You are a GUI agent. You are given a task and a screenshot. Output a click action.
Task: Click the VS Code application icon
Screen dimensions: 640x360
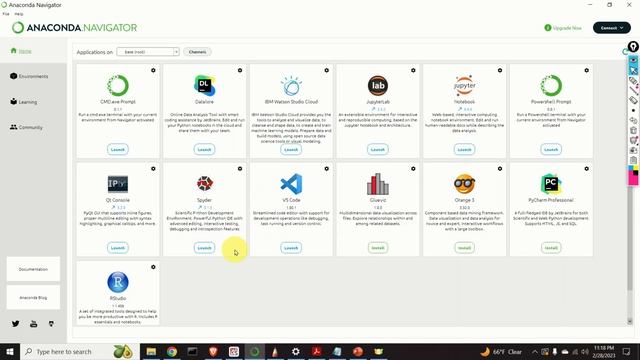(x=291, y=184)
